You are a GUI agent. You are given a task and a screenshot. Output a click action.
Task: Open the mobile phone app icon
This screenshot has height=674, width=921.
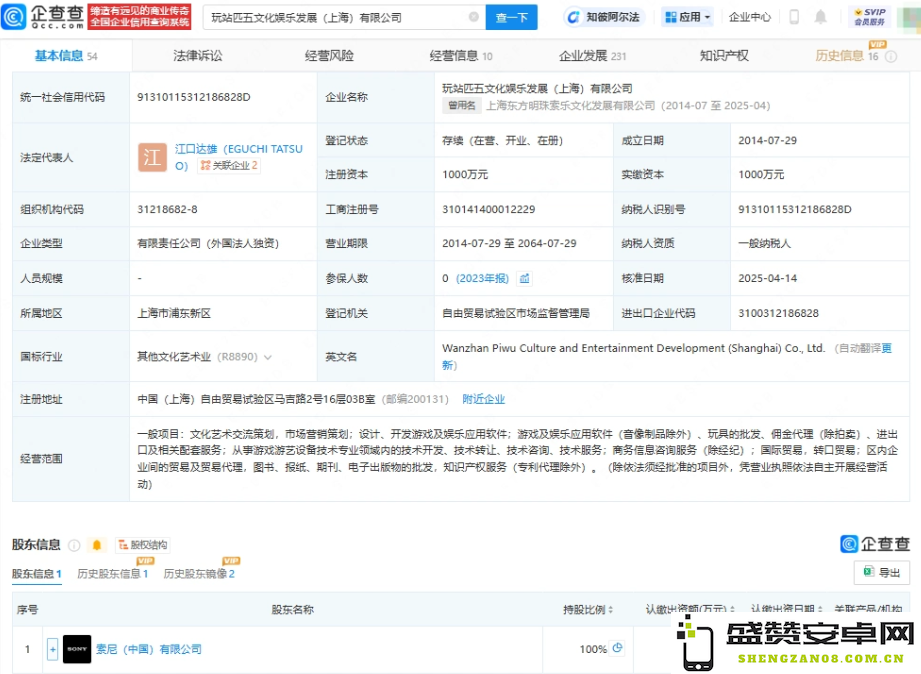pos(794,17)
